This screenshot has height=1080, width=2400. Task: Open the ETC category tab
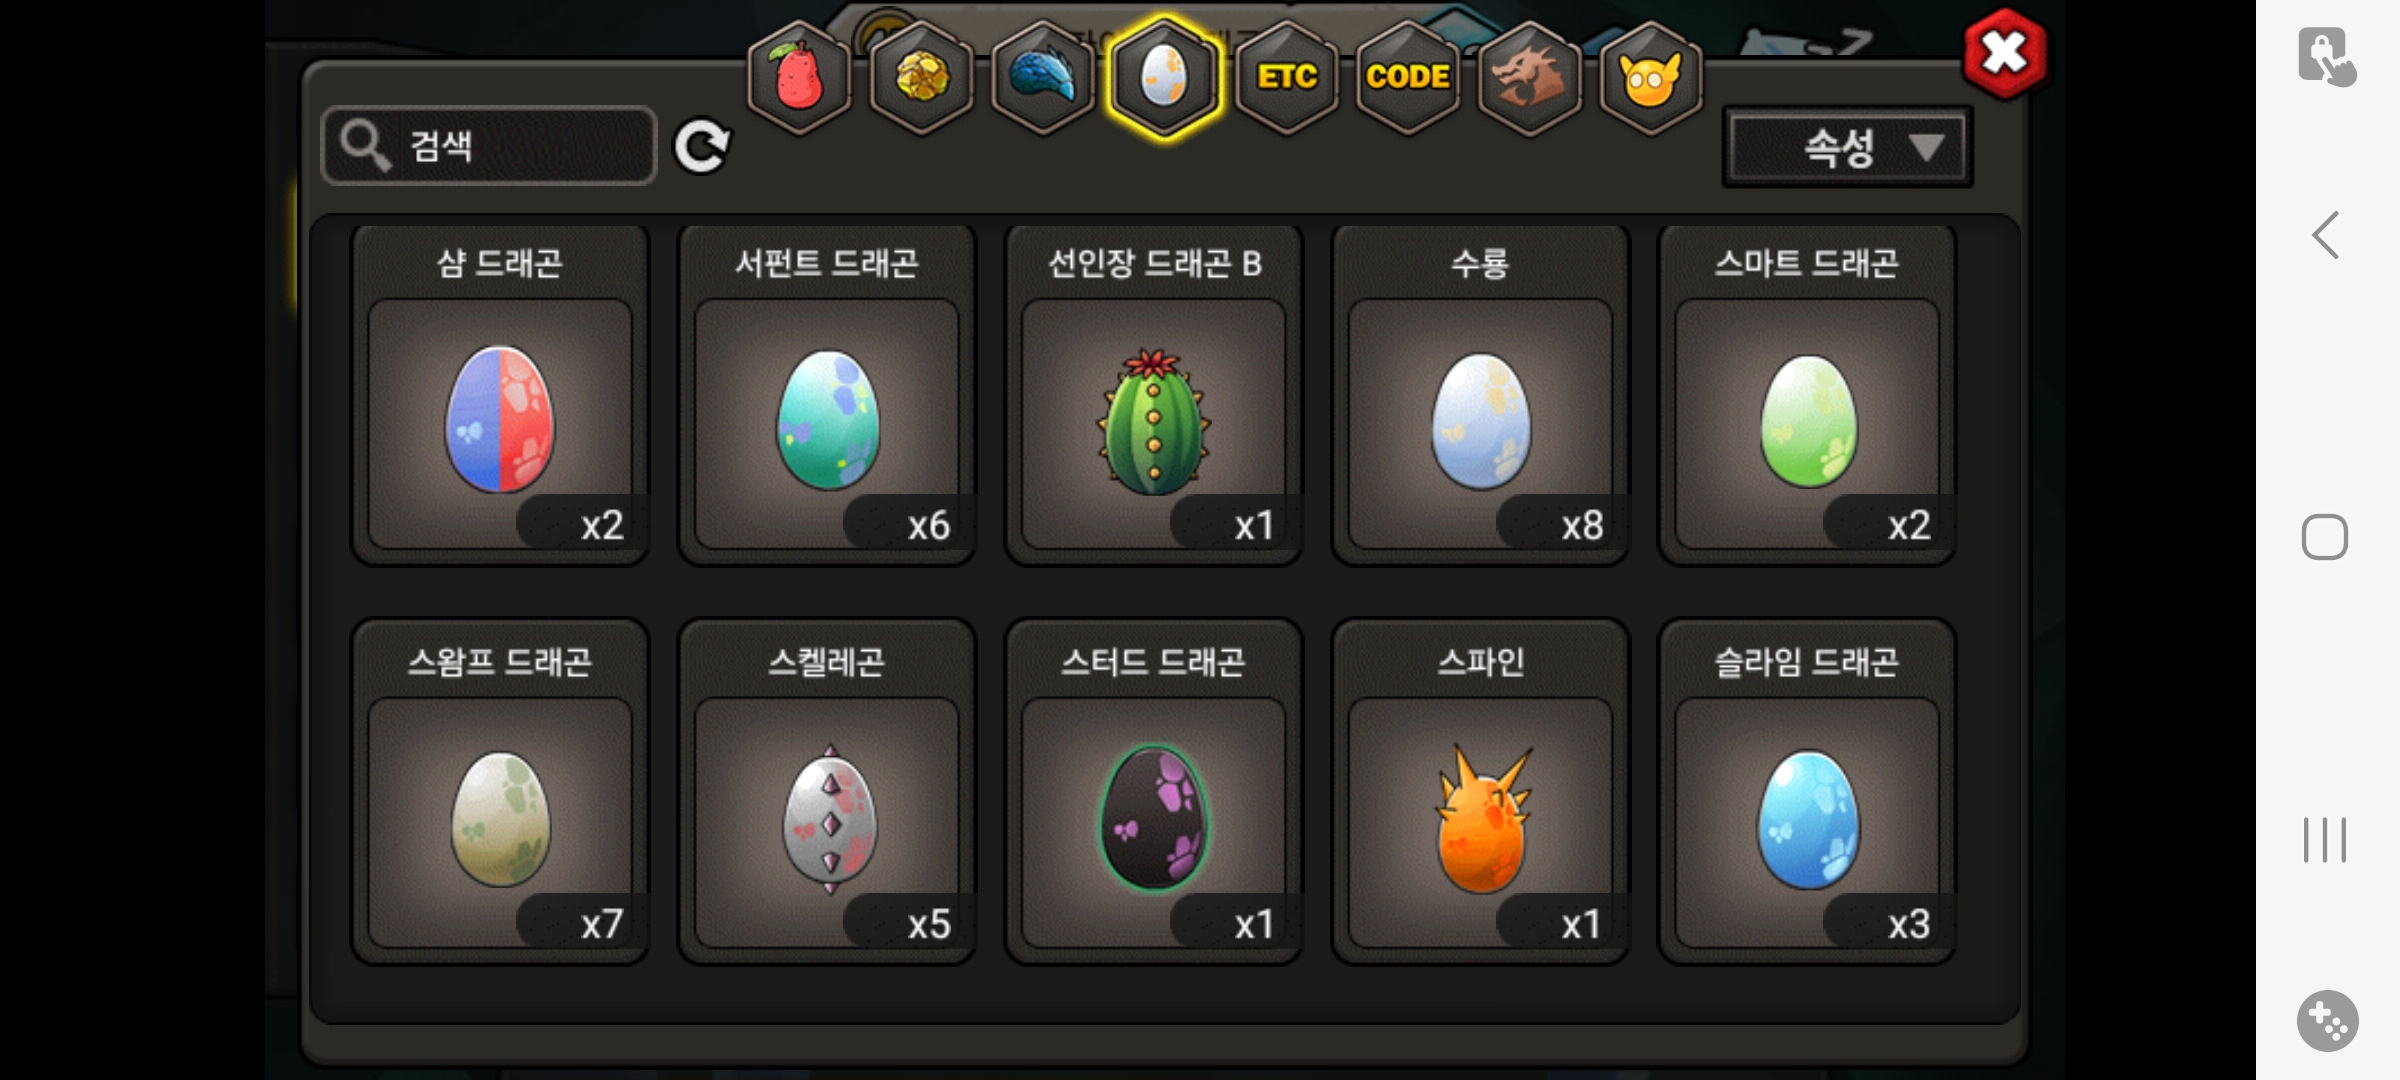pyautogui.click(x=1287, y=77)
